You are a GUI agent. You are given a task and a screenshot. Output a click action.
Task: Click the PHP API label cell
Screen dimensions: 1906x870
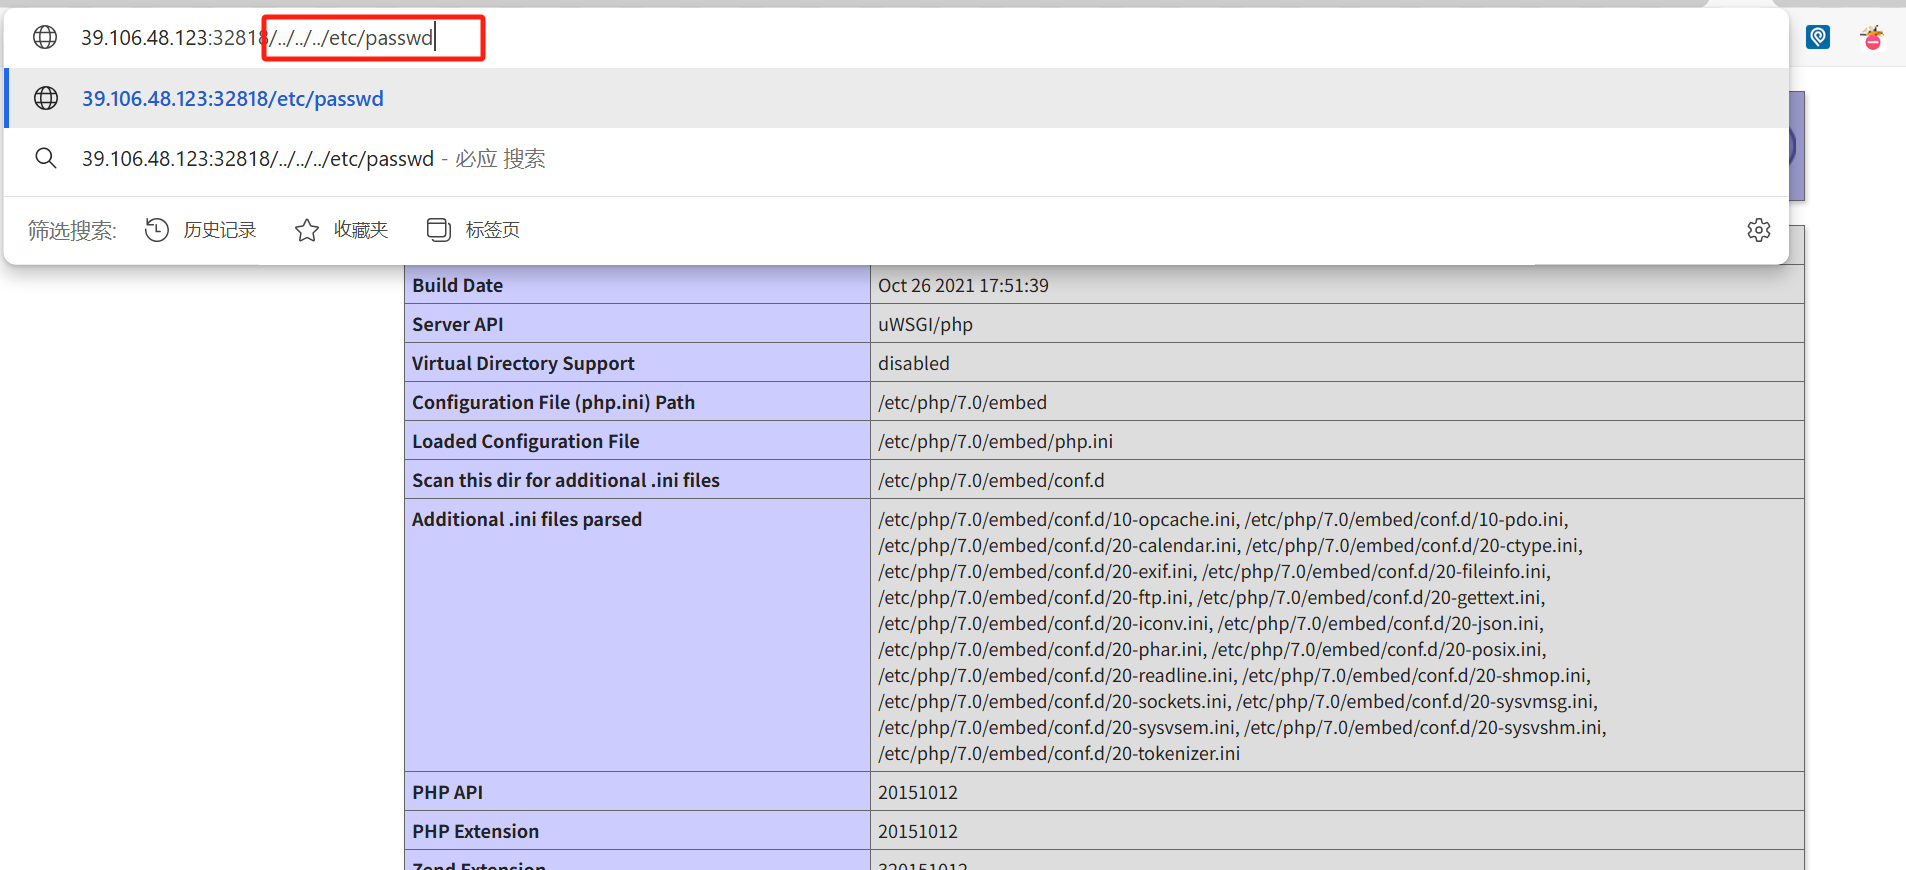pyautogui.click(x=637, y=792)
